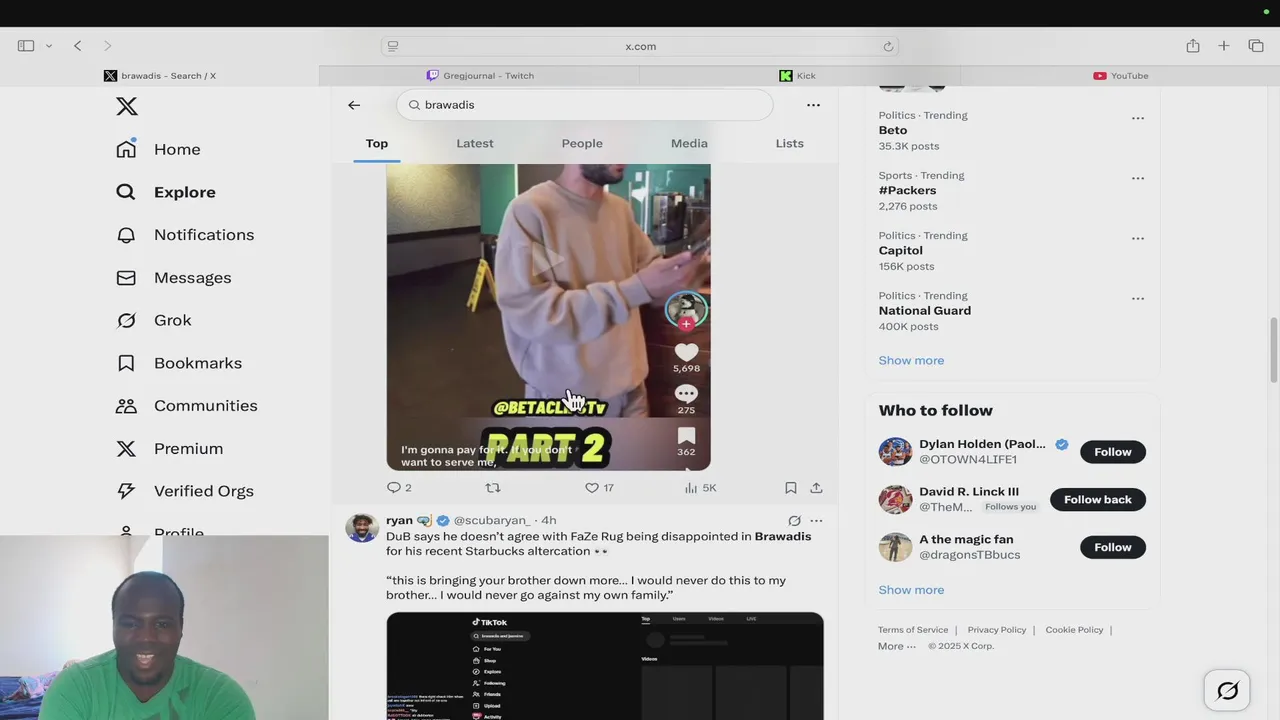The height and width of the screenshot is (720, 1280).
Task: View analytics showing 5K views
Action: [x=700, y=488]
